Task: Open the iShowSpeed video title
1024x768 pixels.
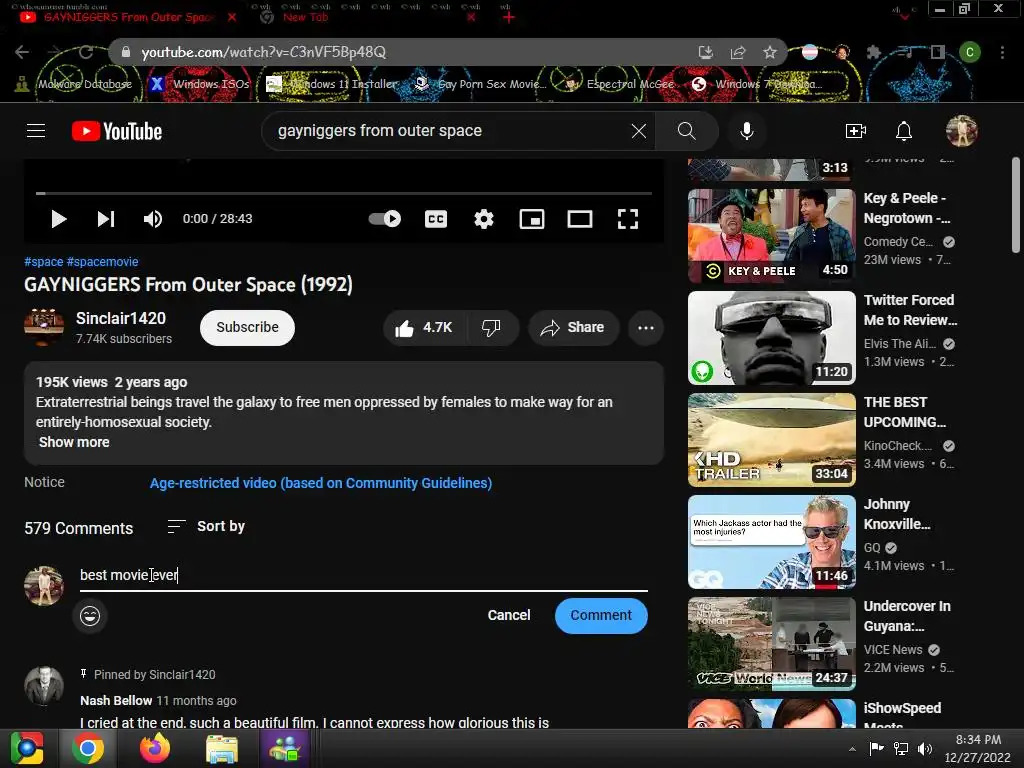Action: (x=903, y=716)
